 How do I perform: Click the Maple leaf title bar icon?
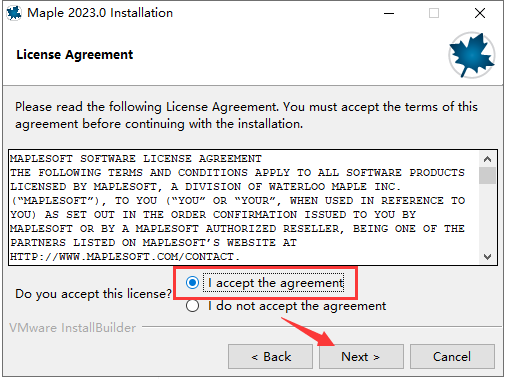14,13
